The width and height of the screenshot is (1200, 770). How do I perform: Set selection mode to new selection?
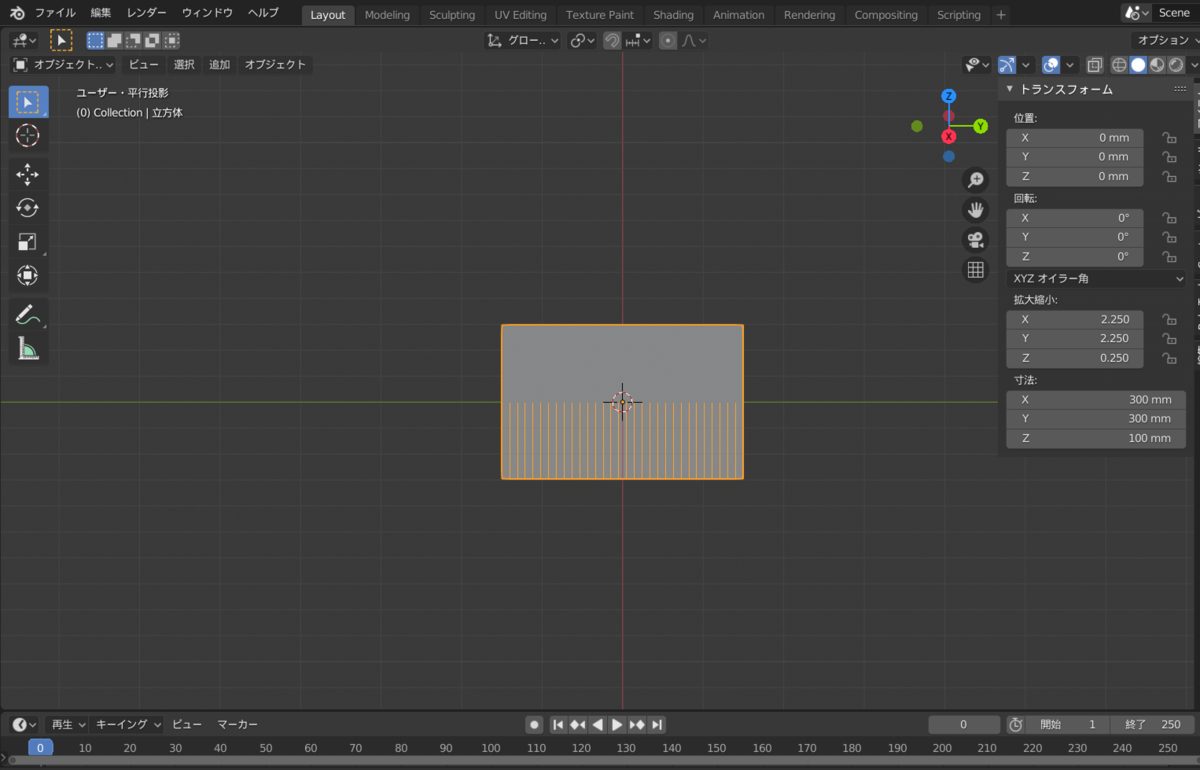(95, 40)
